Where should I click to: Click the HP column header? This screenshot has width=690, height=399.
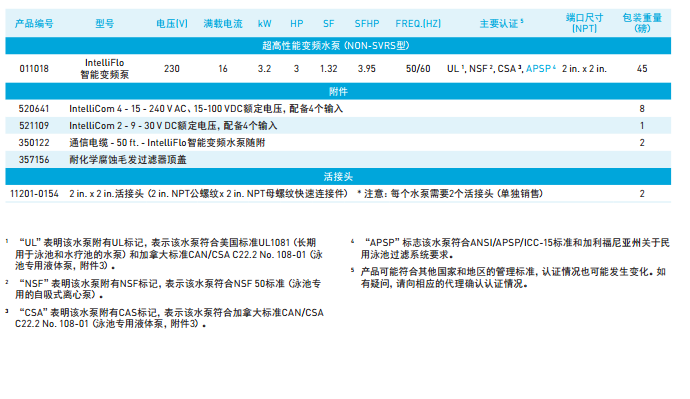click(297, 24)
